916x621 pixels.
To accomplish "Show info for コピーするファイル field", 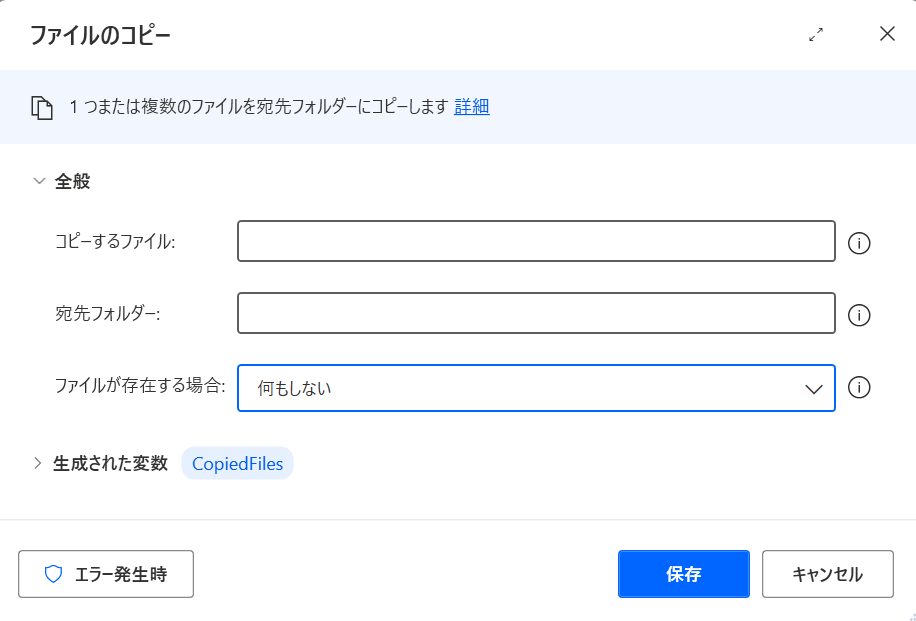I will [x=859, y=242].
